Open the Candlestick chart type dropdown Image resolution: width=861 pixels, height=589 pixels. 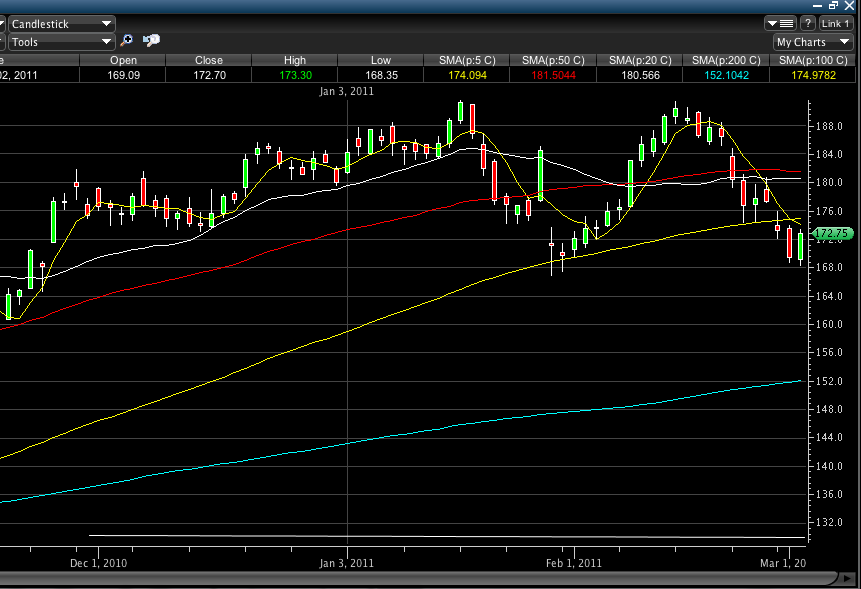(61, 23)
